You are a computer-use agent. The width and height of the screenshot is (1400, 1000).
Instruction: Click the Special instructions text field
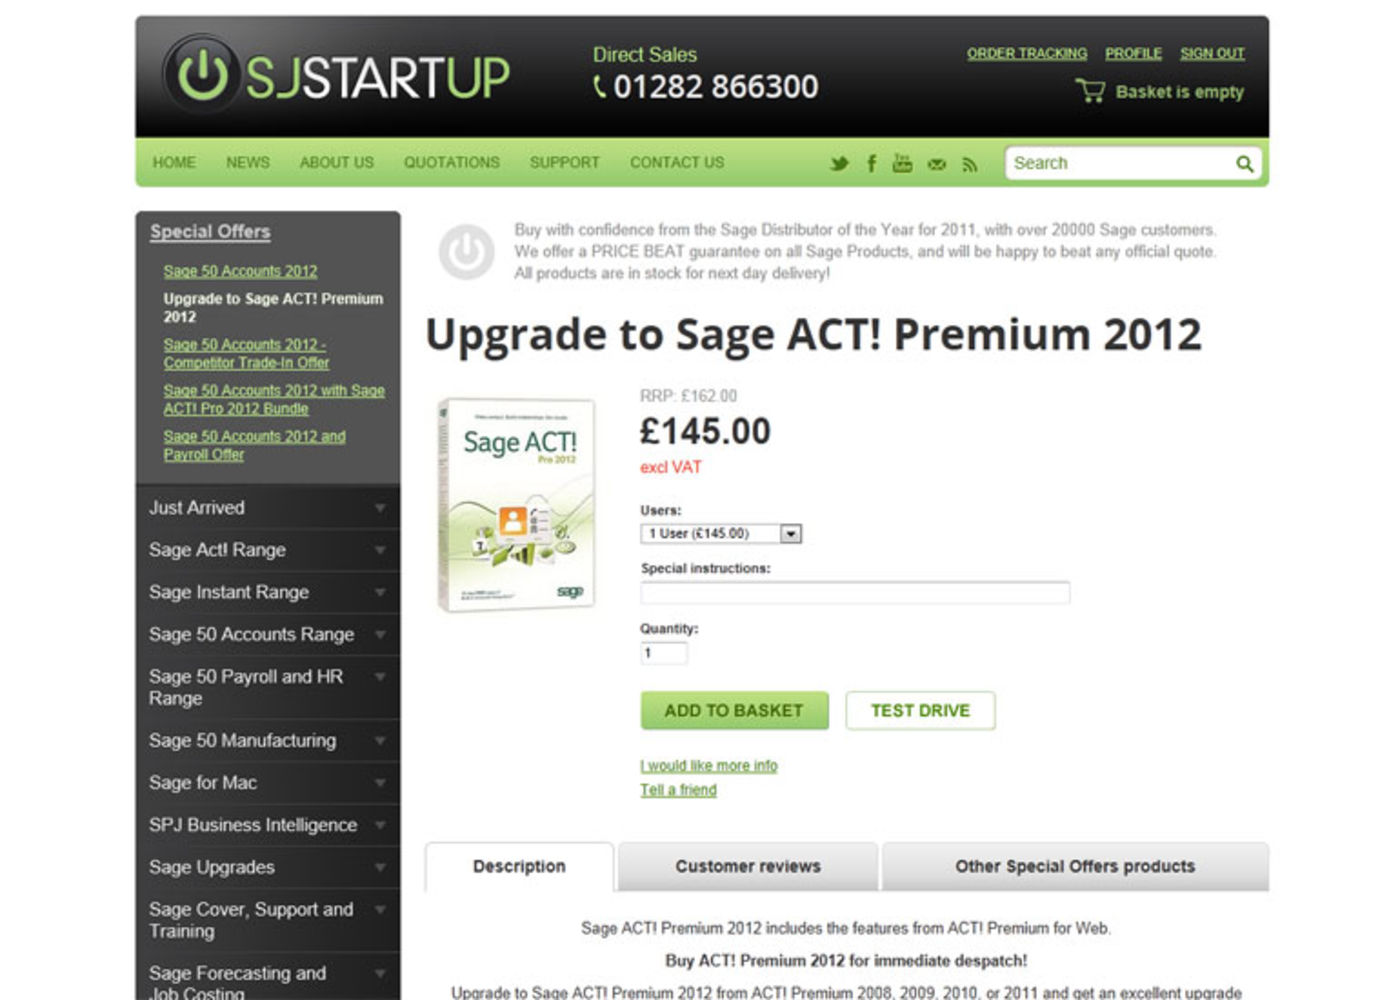(x=855, y=593)
